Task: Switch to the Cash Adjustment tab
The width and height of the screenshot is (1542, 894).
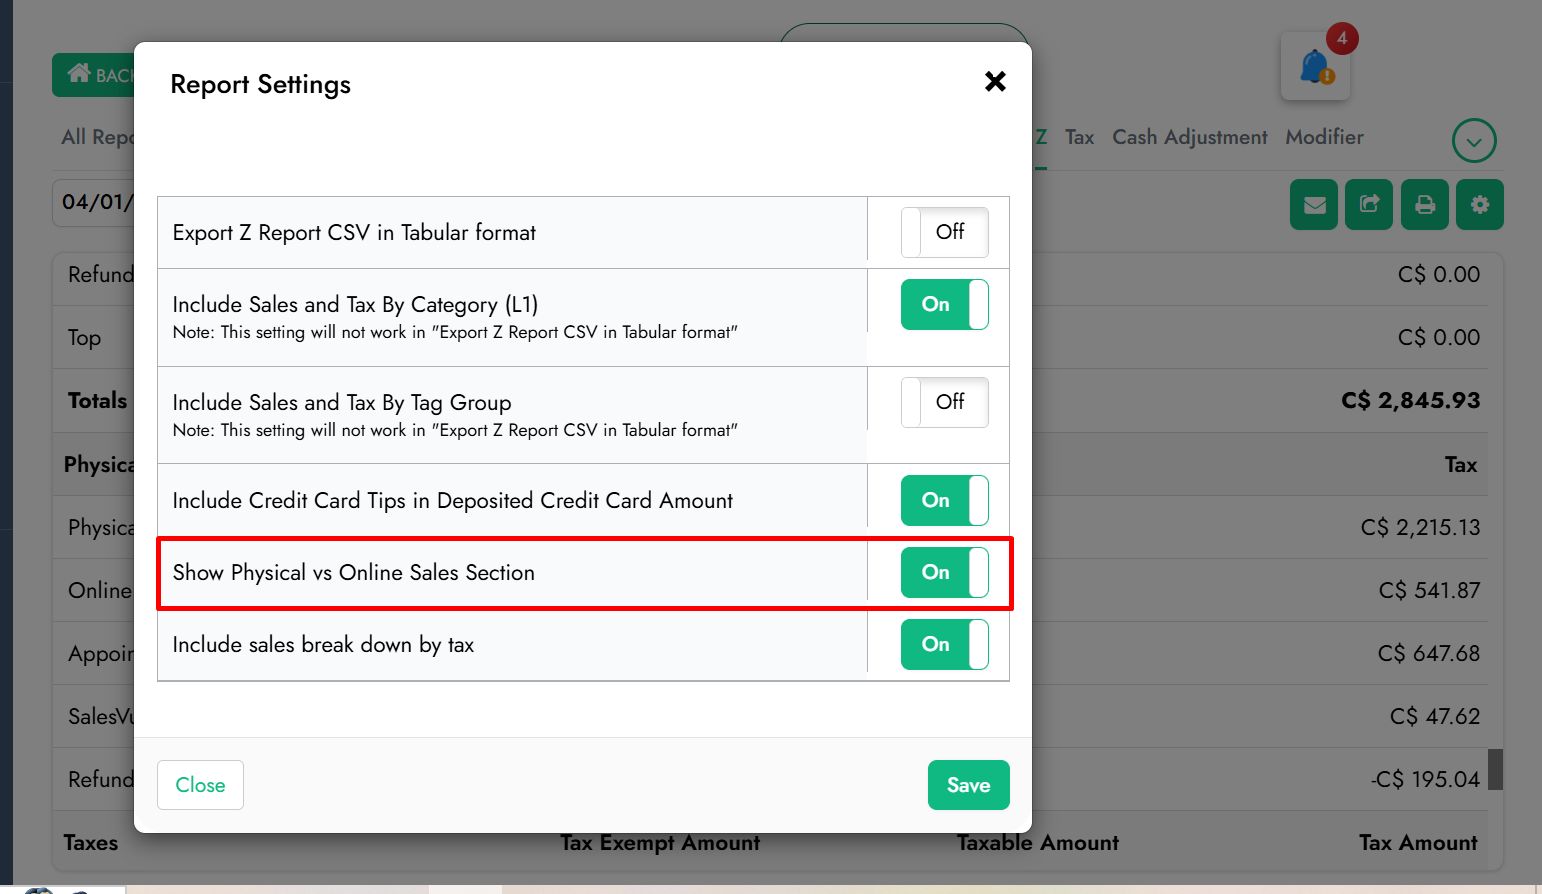Action: click(1189, 137)
